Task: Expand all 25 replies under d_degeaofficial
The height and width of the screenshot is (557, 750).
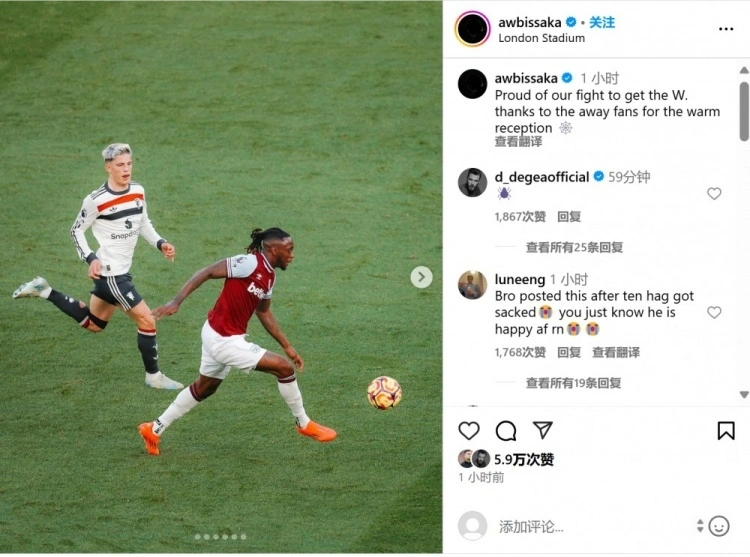Action: click(574, 247)
